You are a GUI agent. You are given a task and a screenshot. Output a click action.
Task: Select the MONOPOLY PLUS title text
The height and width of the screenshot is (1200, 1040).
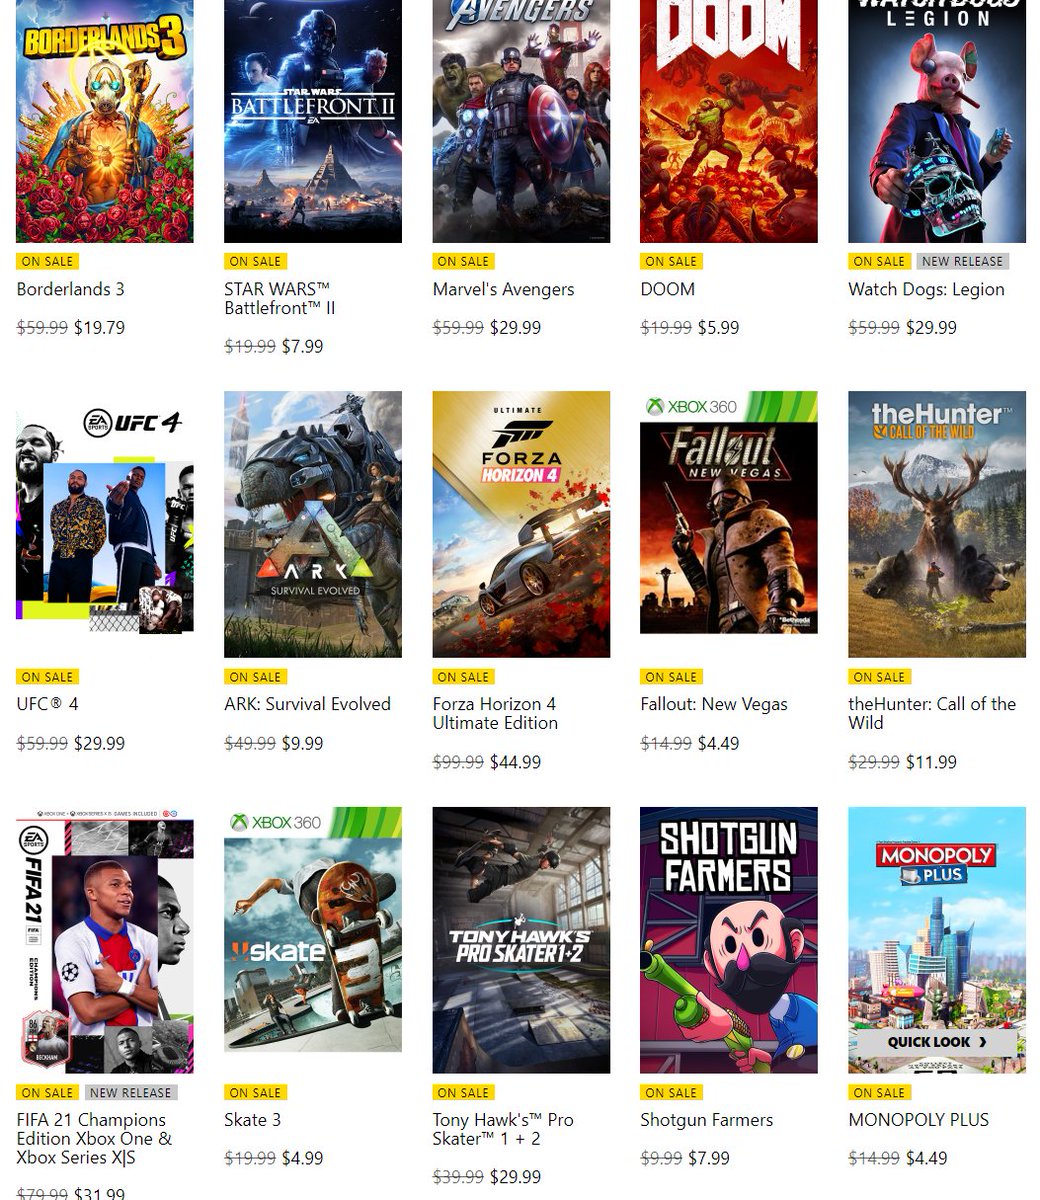pyautogui.click(x=918, y=1120)
